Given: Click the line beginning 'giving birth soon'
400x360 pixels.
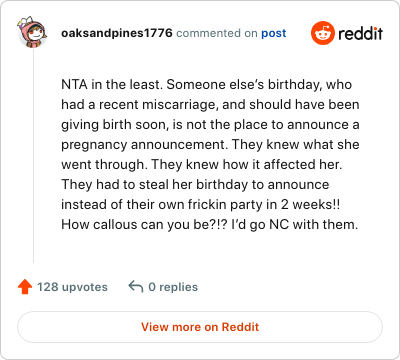Looking at the screenshot, I should click(x=210, y=125).
